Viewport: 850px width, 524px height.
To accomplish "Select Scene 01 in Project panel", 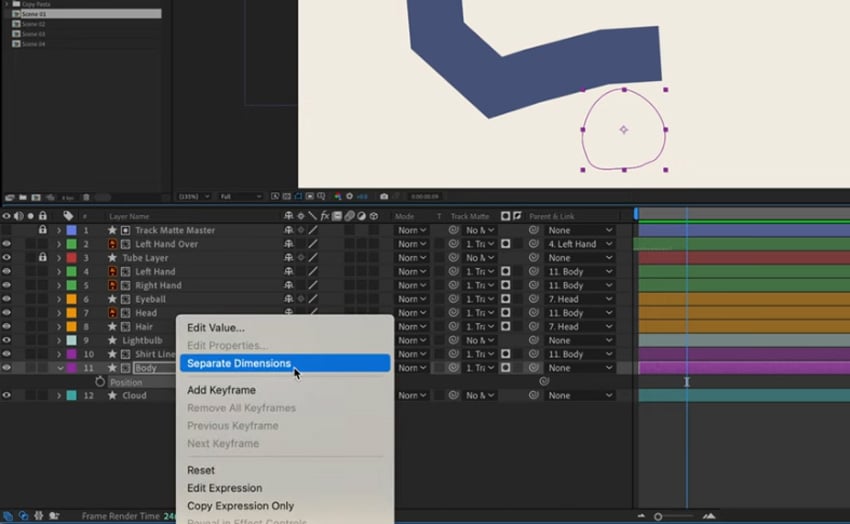I will click(86, 14).
